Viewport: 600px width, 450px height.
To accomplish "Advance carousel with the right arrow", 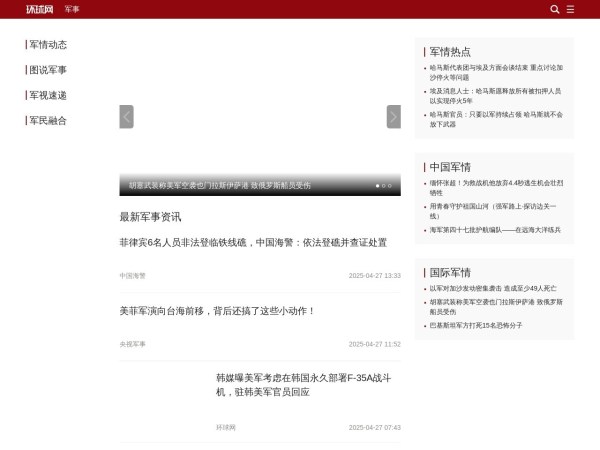I will (393, 117).
